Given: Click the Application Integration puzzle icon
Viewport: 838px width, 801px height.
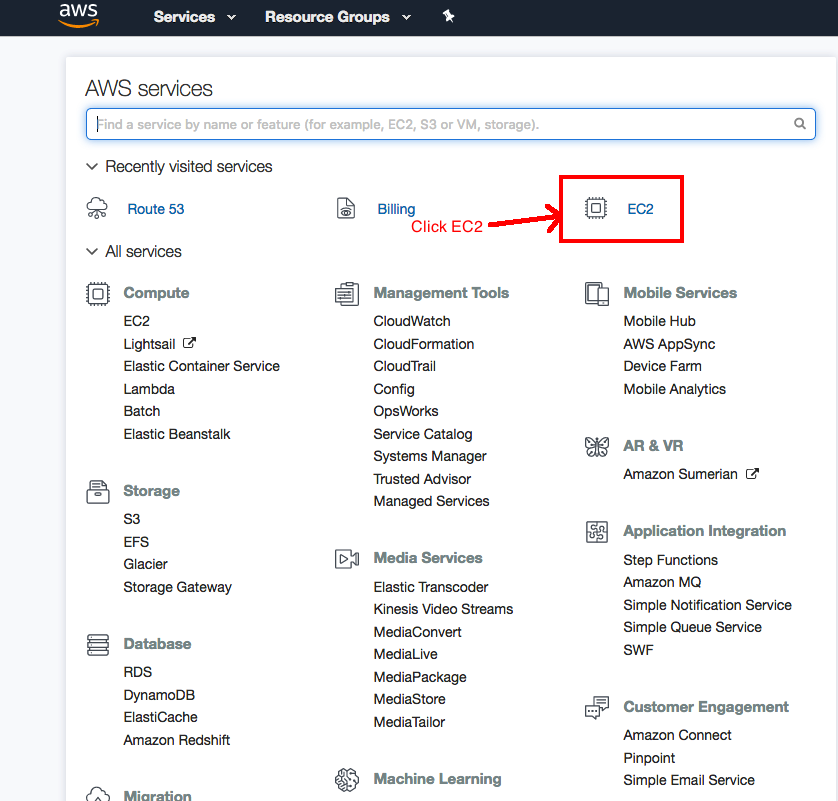Looking at the screenshot, I should coord(597,532).
